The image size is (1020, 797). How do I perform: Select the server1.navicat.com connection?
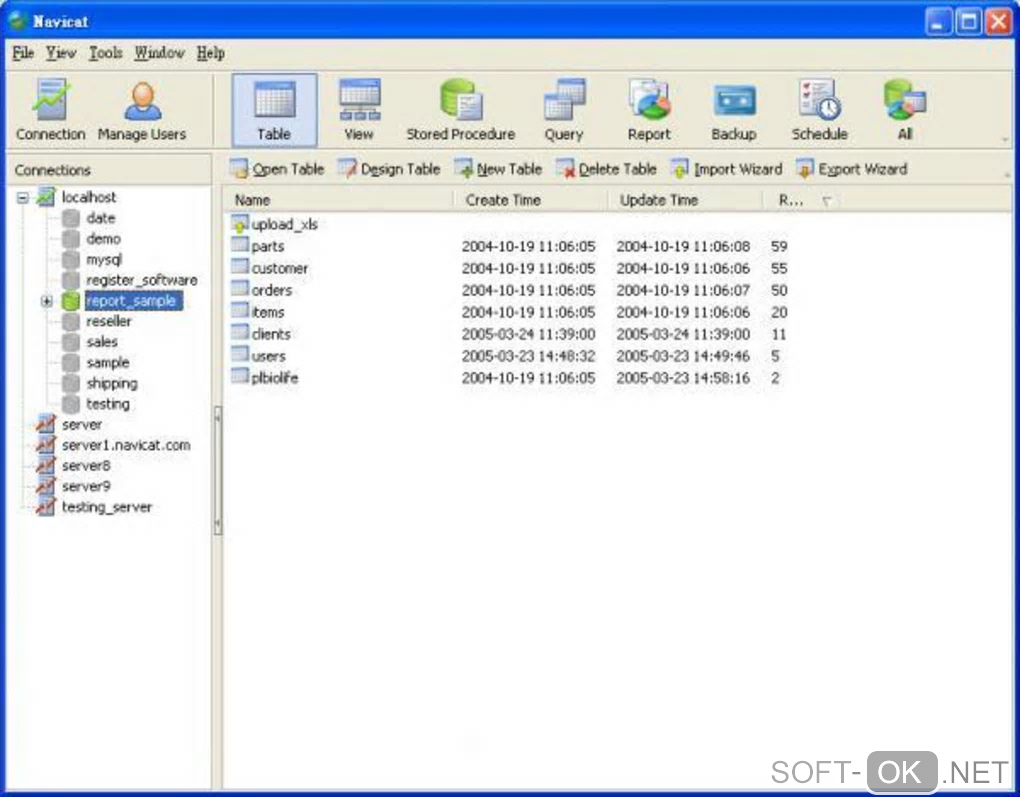coord(126,446)
